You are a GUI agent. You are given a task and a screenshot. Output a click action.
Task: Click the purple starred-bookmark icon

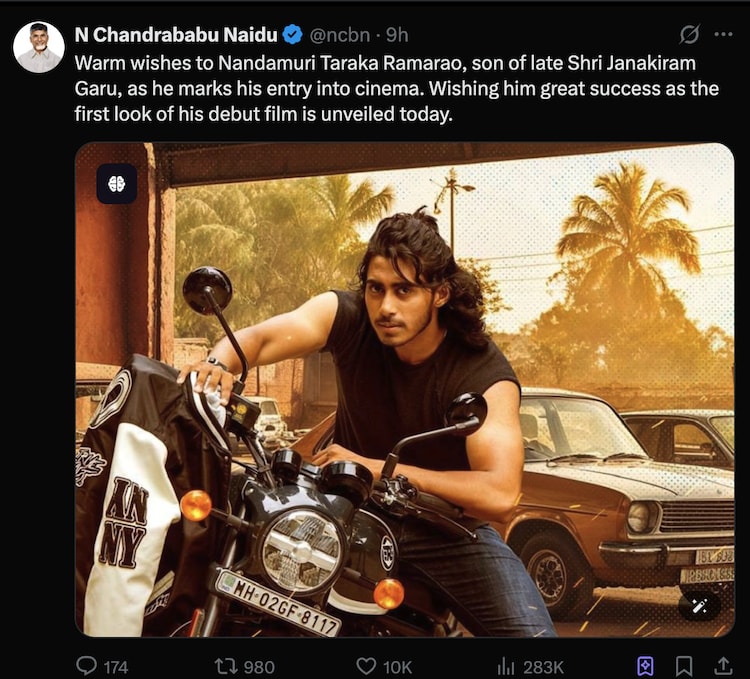tap(646, 665)
